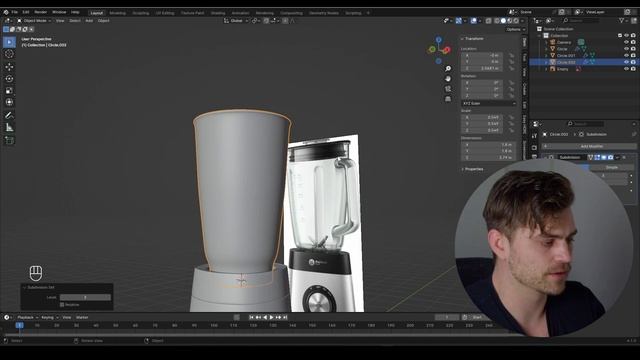Enable the Relative checkbox in Subdivision Set

[62, 304]
